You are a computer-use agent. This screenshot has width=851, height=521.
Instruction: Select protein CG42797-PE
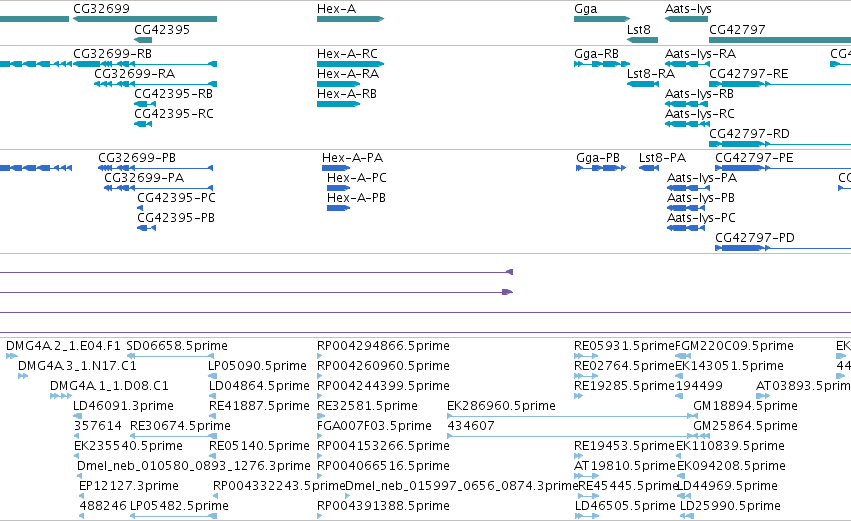pos(754,158)
